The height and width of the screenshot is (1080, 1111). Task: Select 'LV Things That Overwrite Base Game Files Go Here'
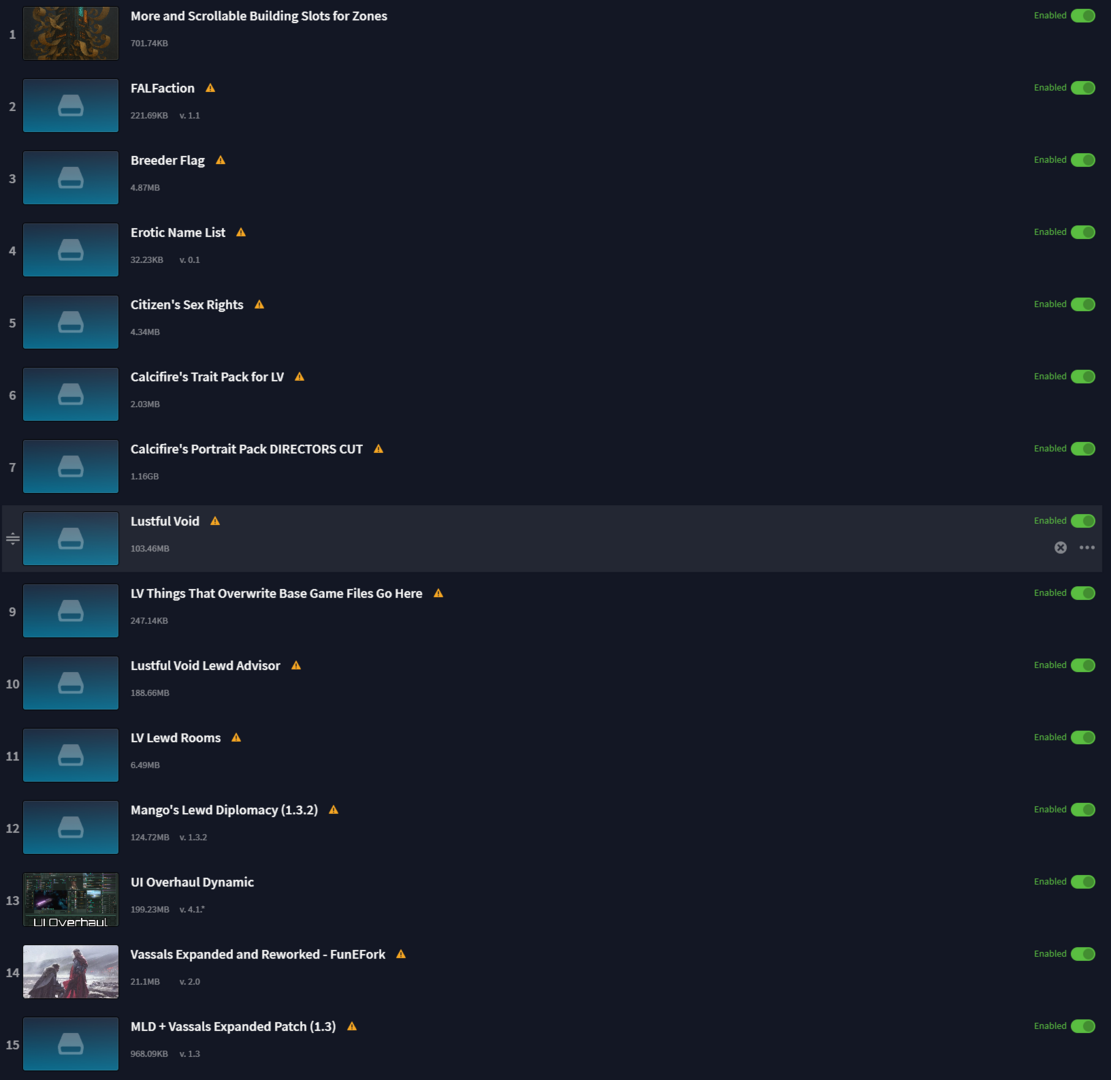(x=276, y=594)
